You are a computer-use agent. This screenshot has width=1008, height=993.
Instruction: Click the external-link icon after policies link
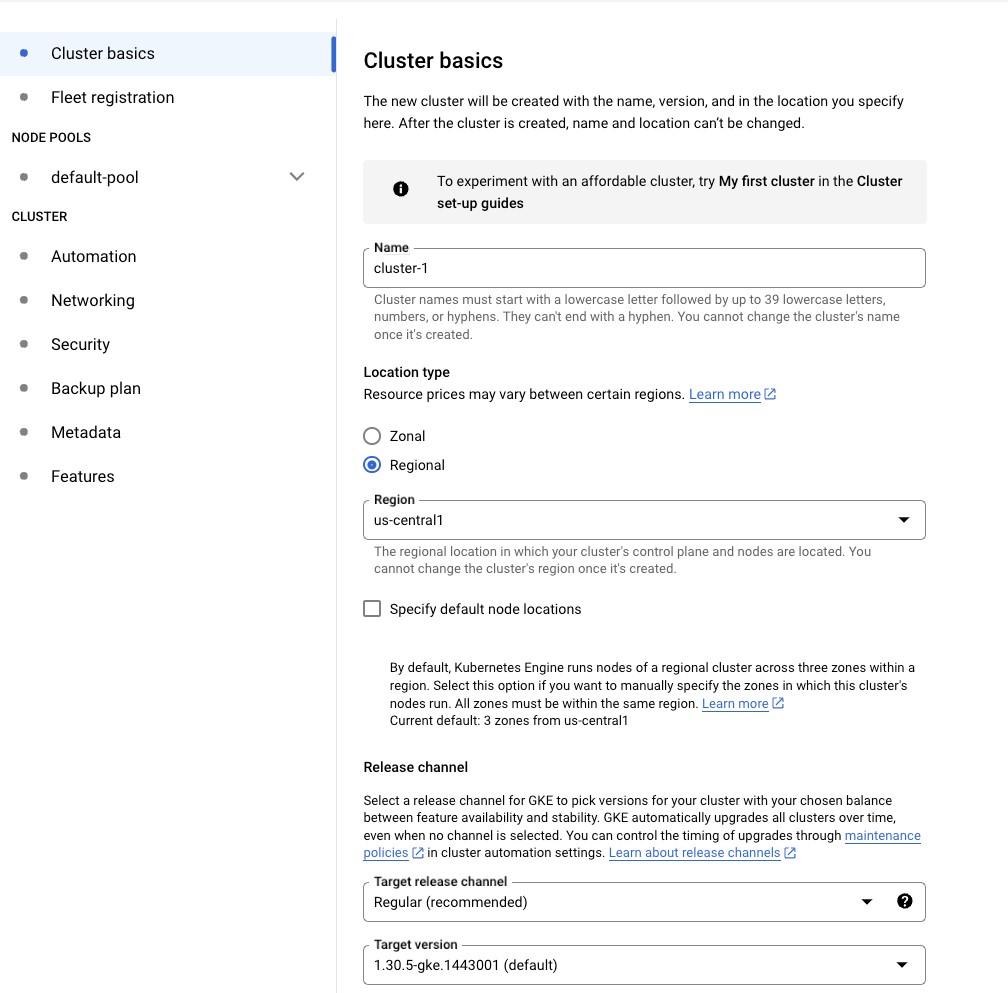418,853
